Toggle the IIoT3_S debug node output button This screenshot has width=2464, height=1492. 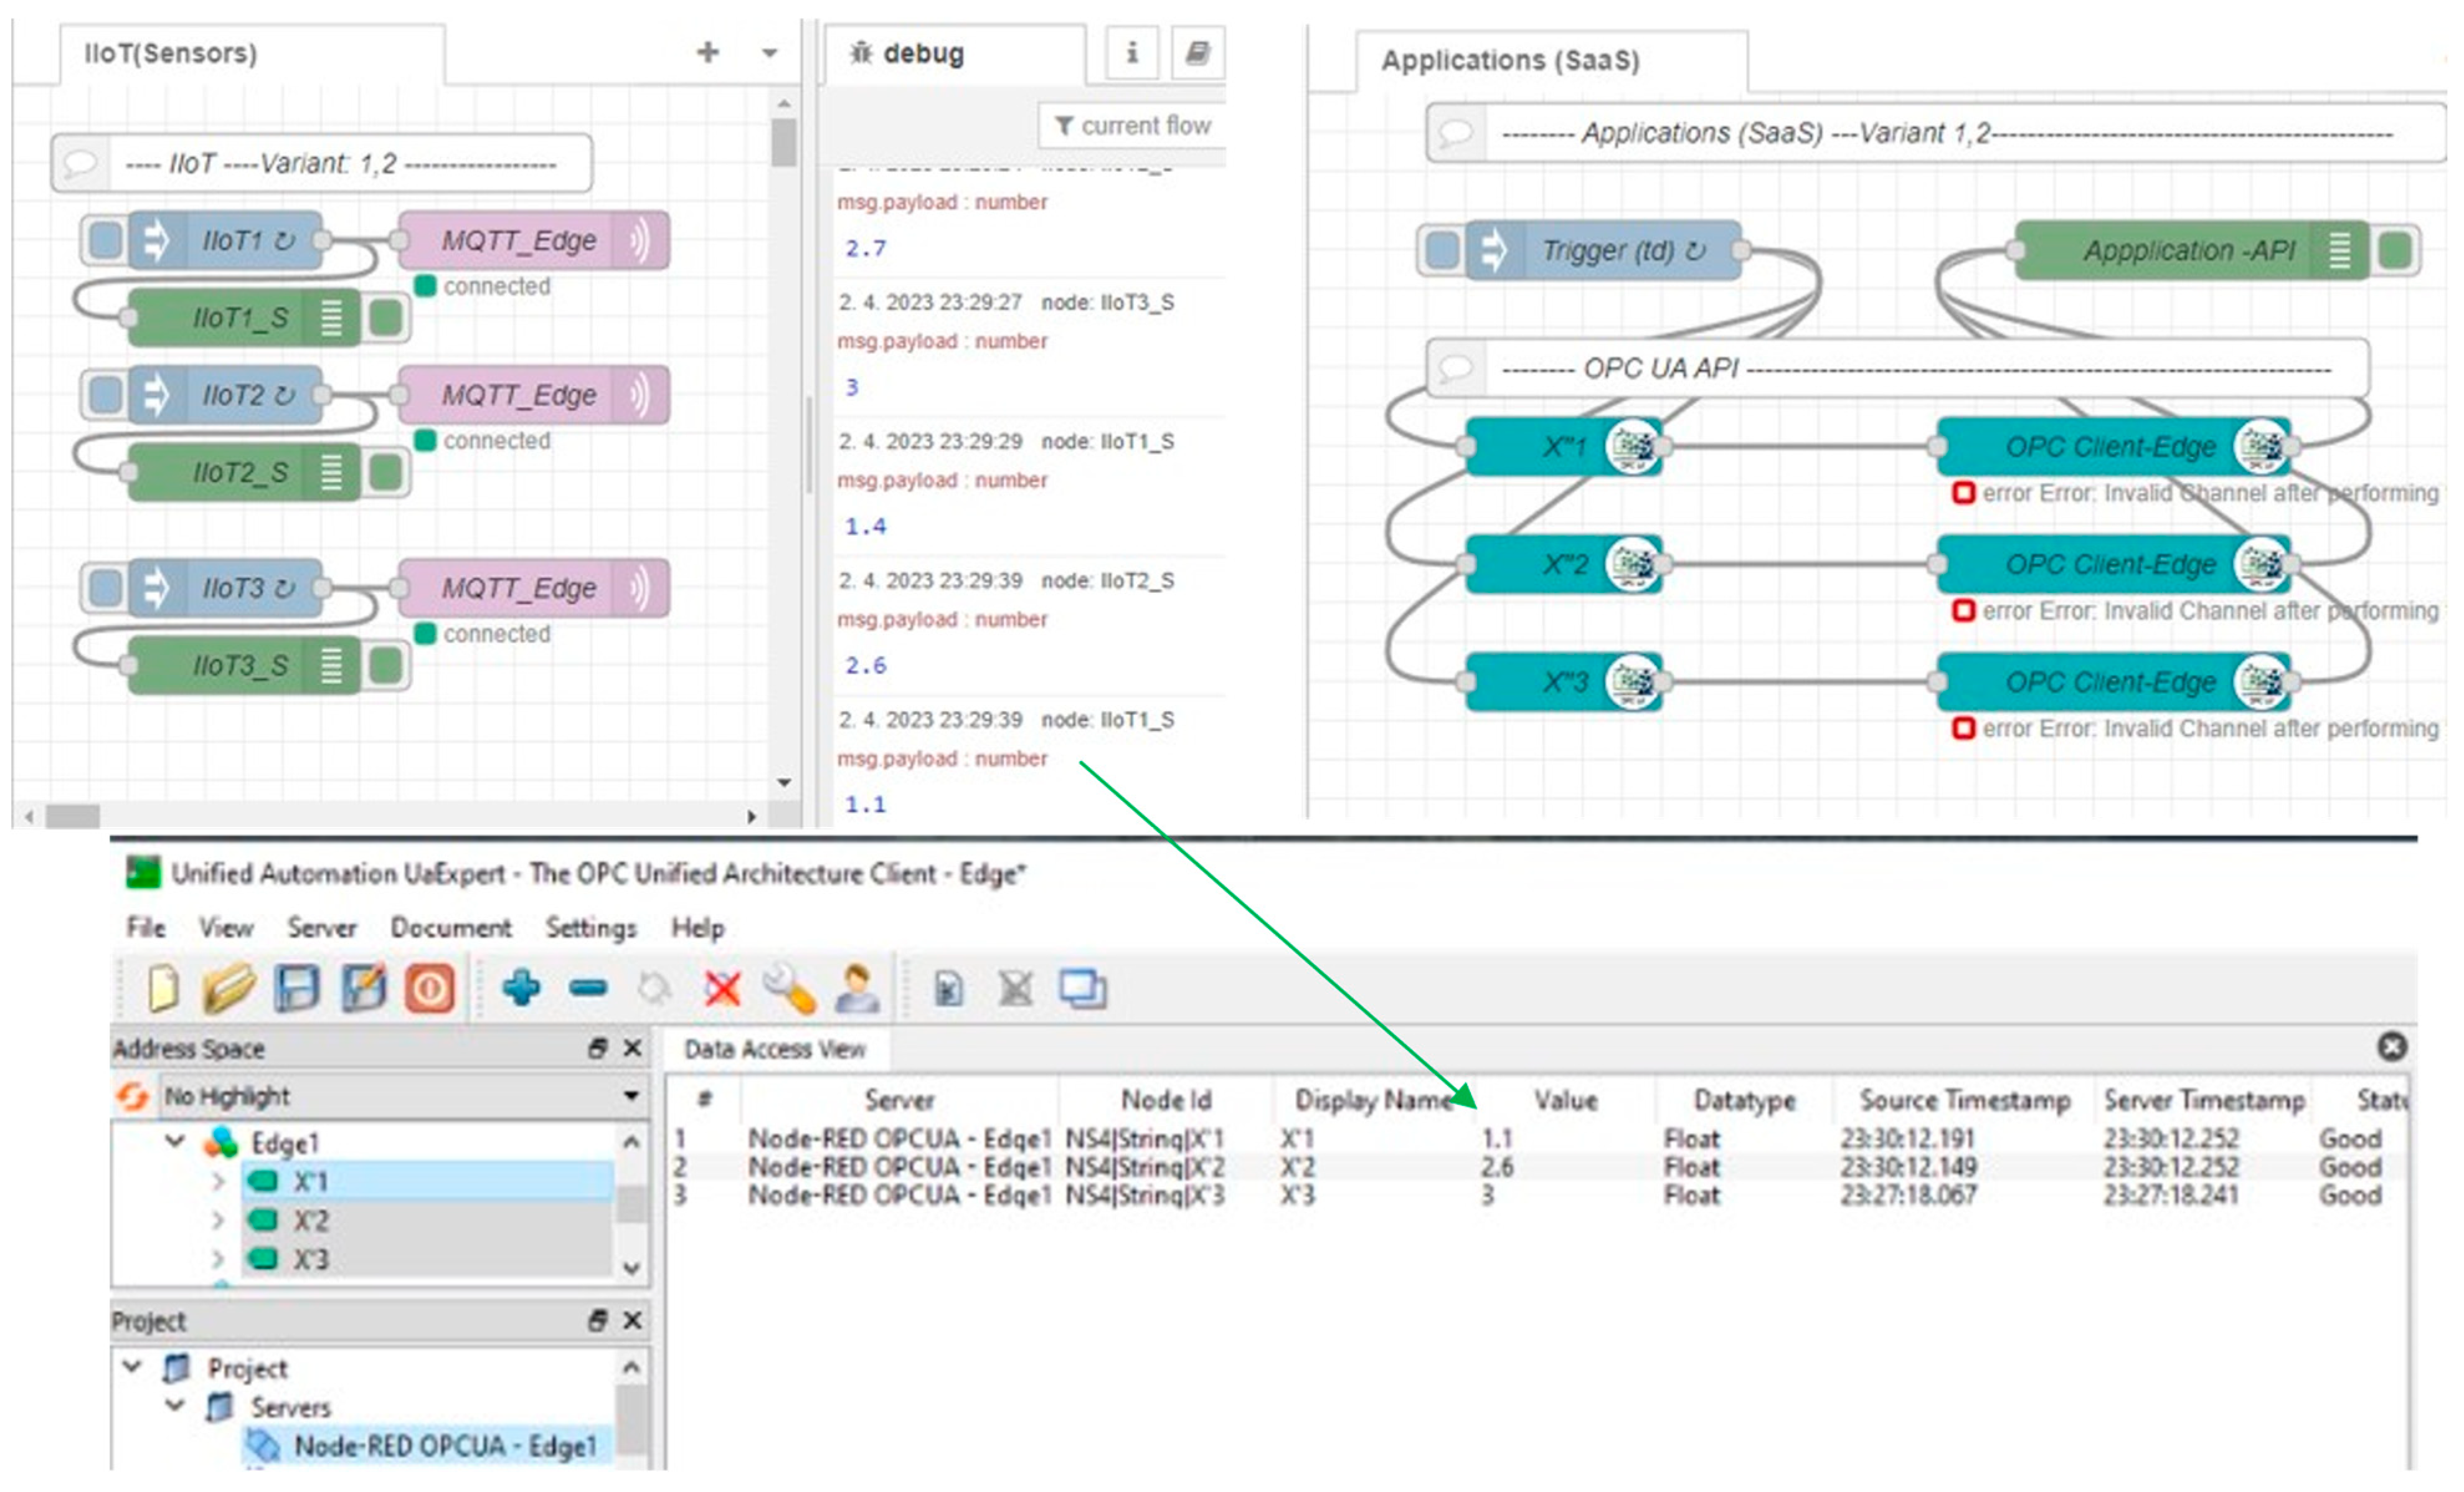point(386,665)
